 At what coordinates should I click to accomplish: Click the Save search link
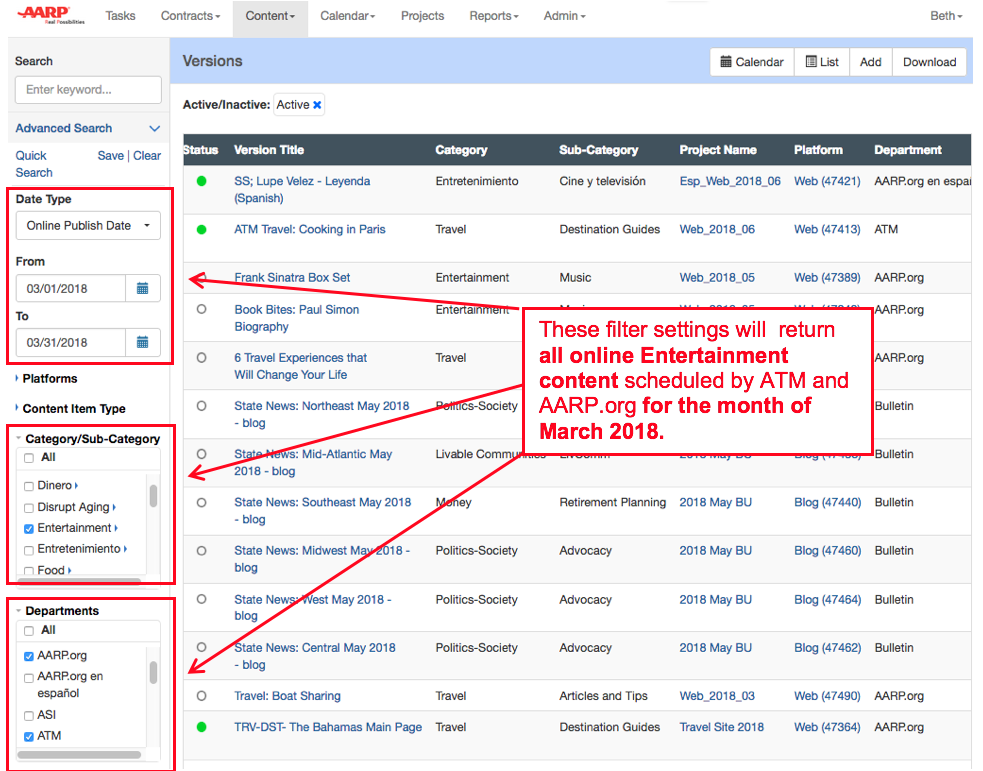click(x=110, y=155)
